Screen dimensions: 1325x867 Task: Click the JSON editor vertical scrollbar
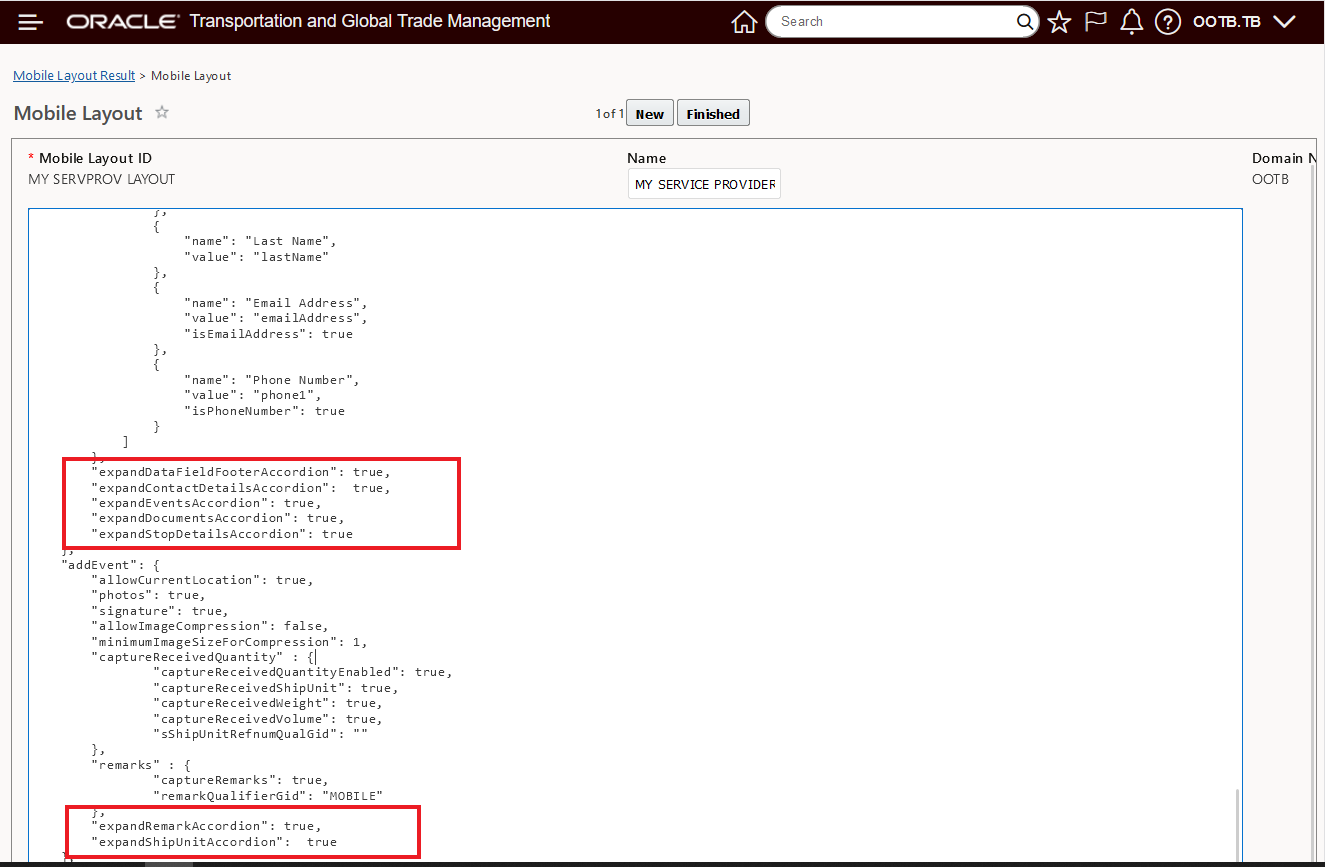click(1237, 824)
